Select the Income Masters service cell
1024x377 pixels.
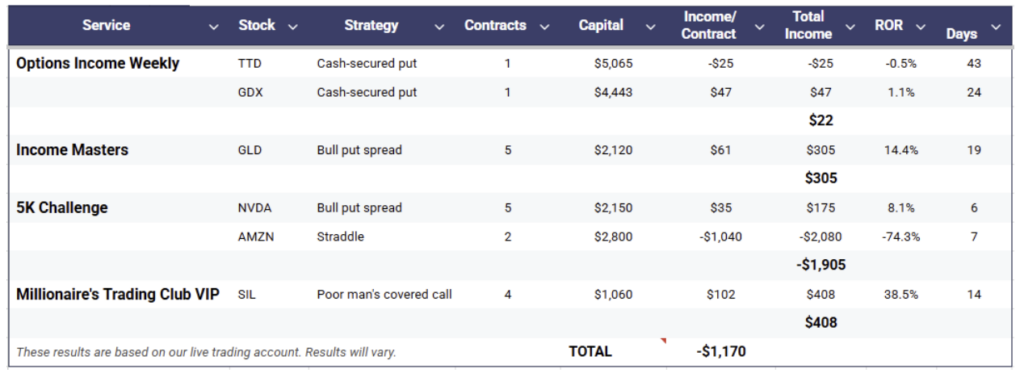coord(72,150)
